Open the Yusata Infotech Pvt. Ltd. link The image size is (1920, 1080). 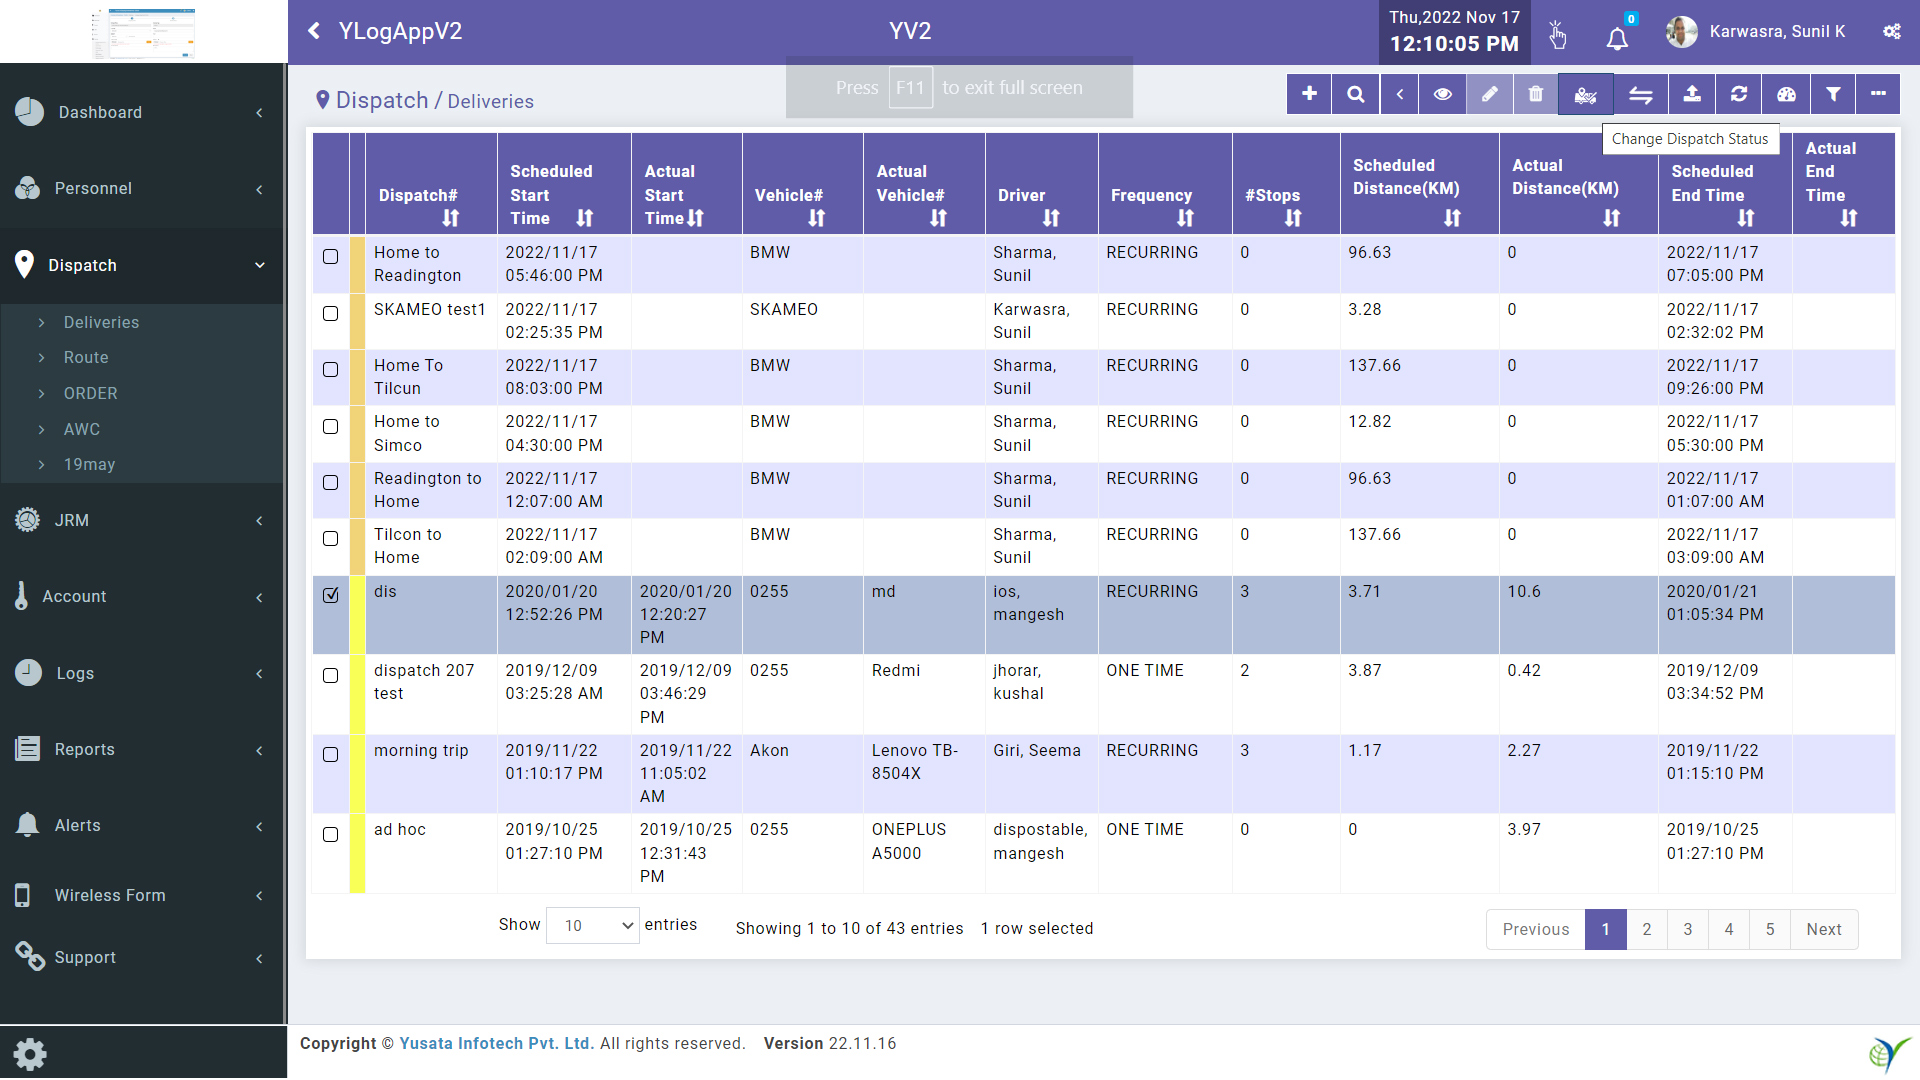coord(496,1043)
